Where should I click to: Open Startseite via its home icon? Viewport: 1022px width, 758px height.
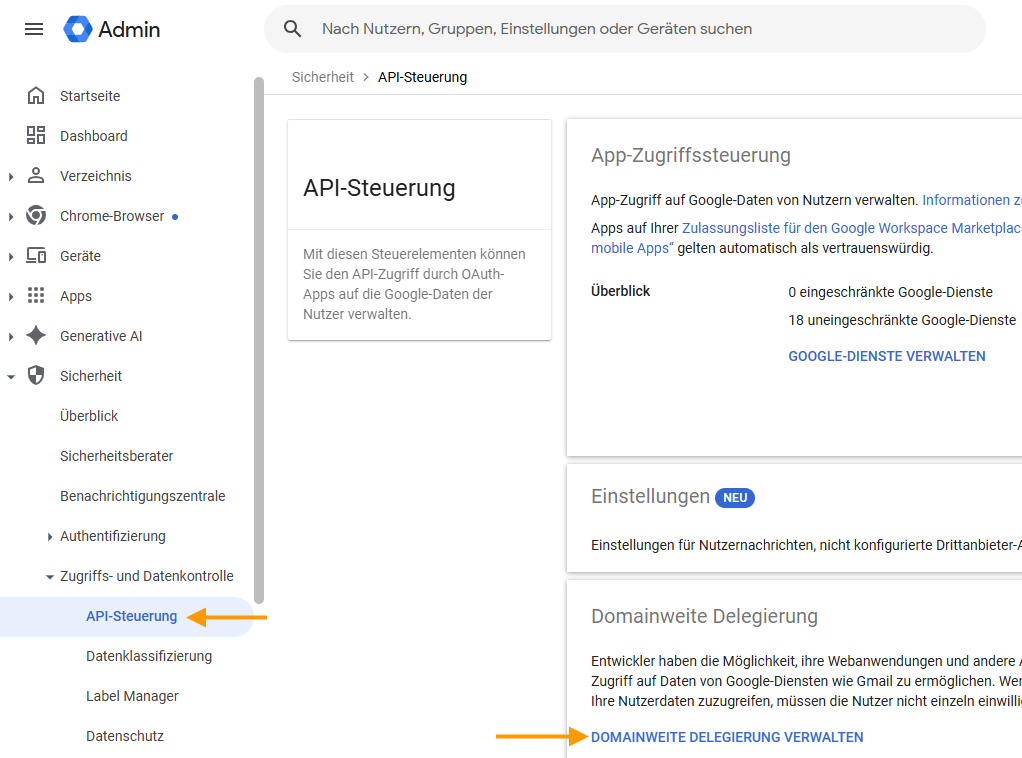(x=36, y=96)
